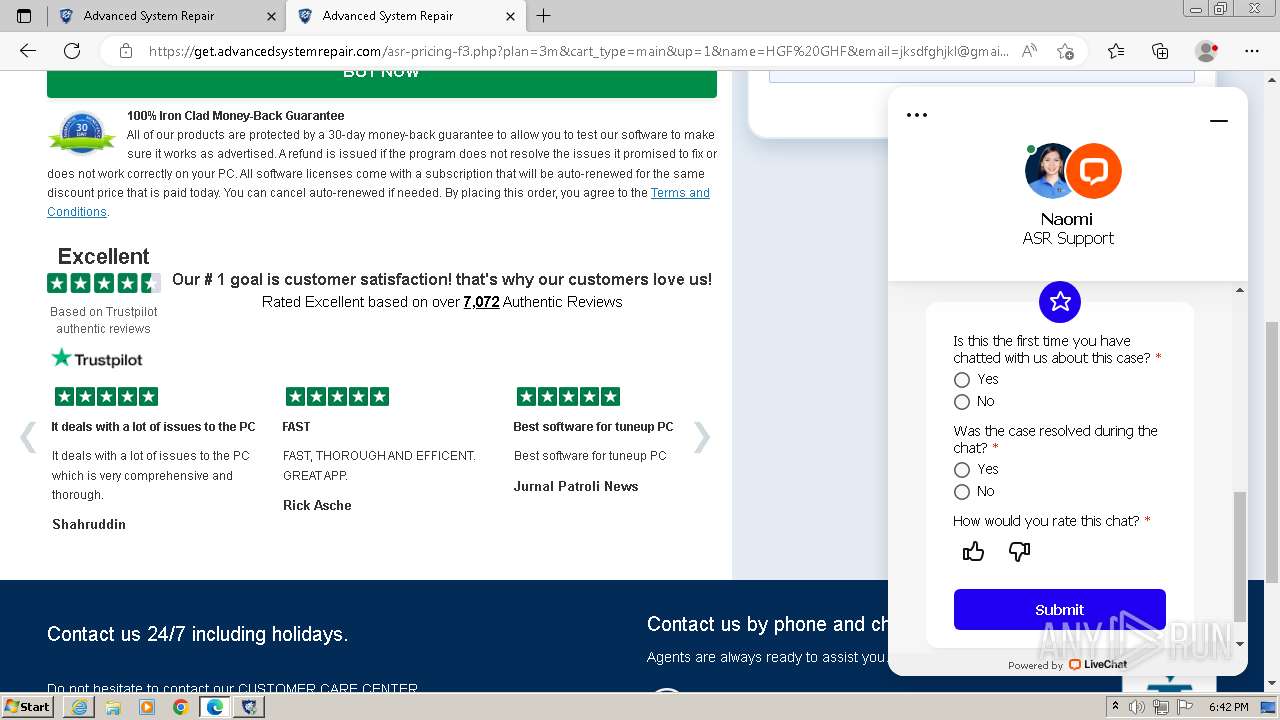Click 'Best software for tuneup PC' review title
Viewport: 1280px width, 720px height.
tap(593, 427)
